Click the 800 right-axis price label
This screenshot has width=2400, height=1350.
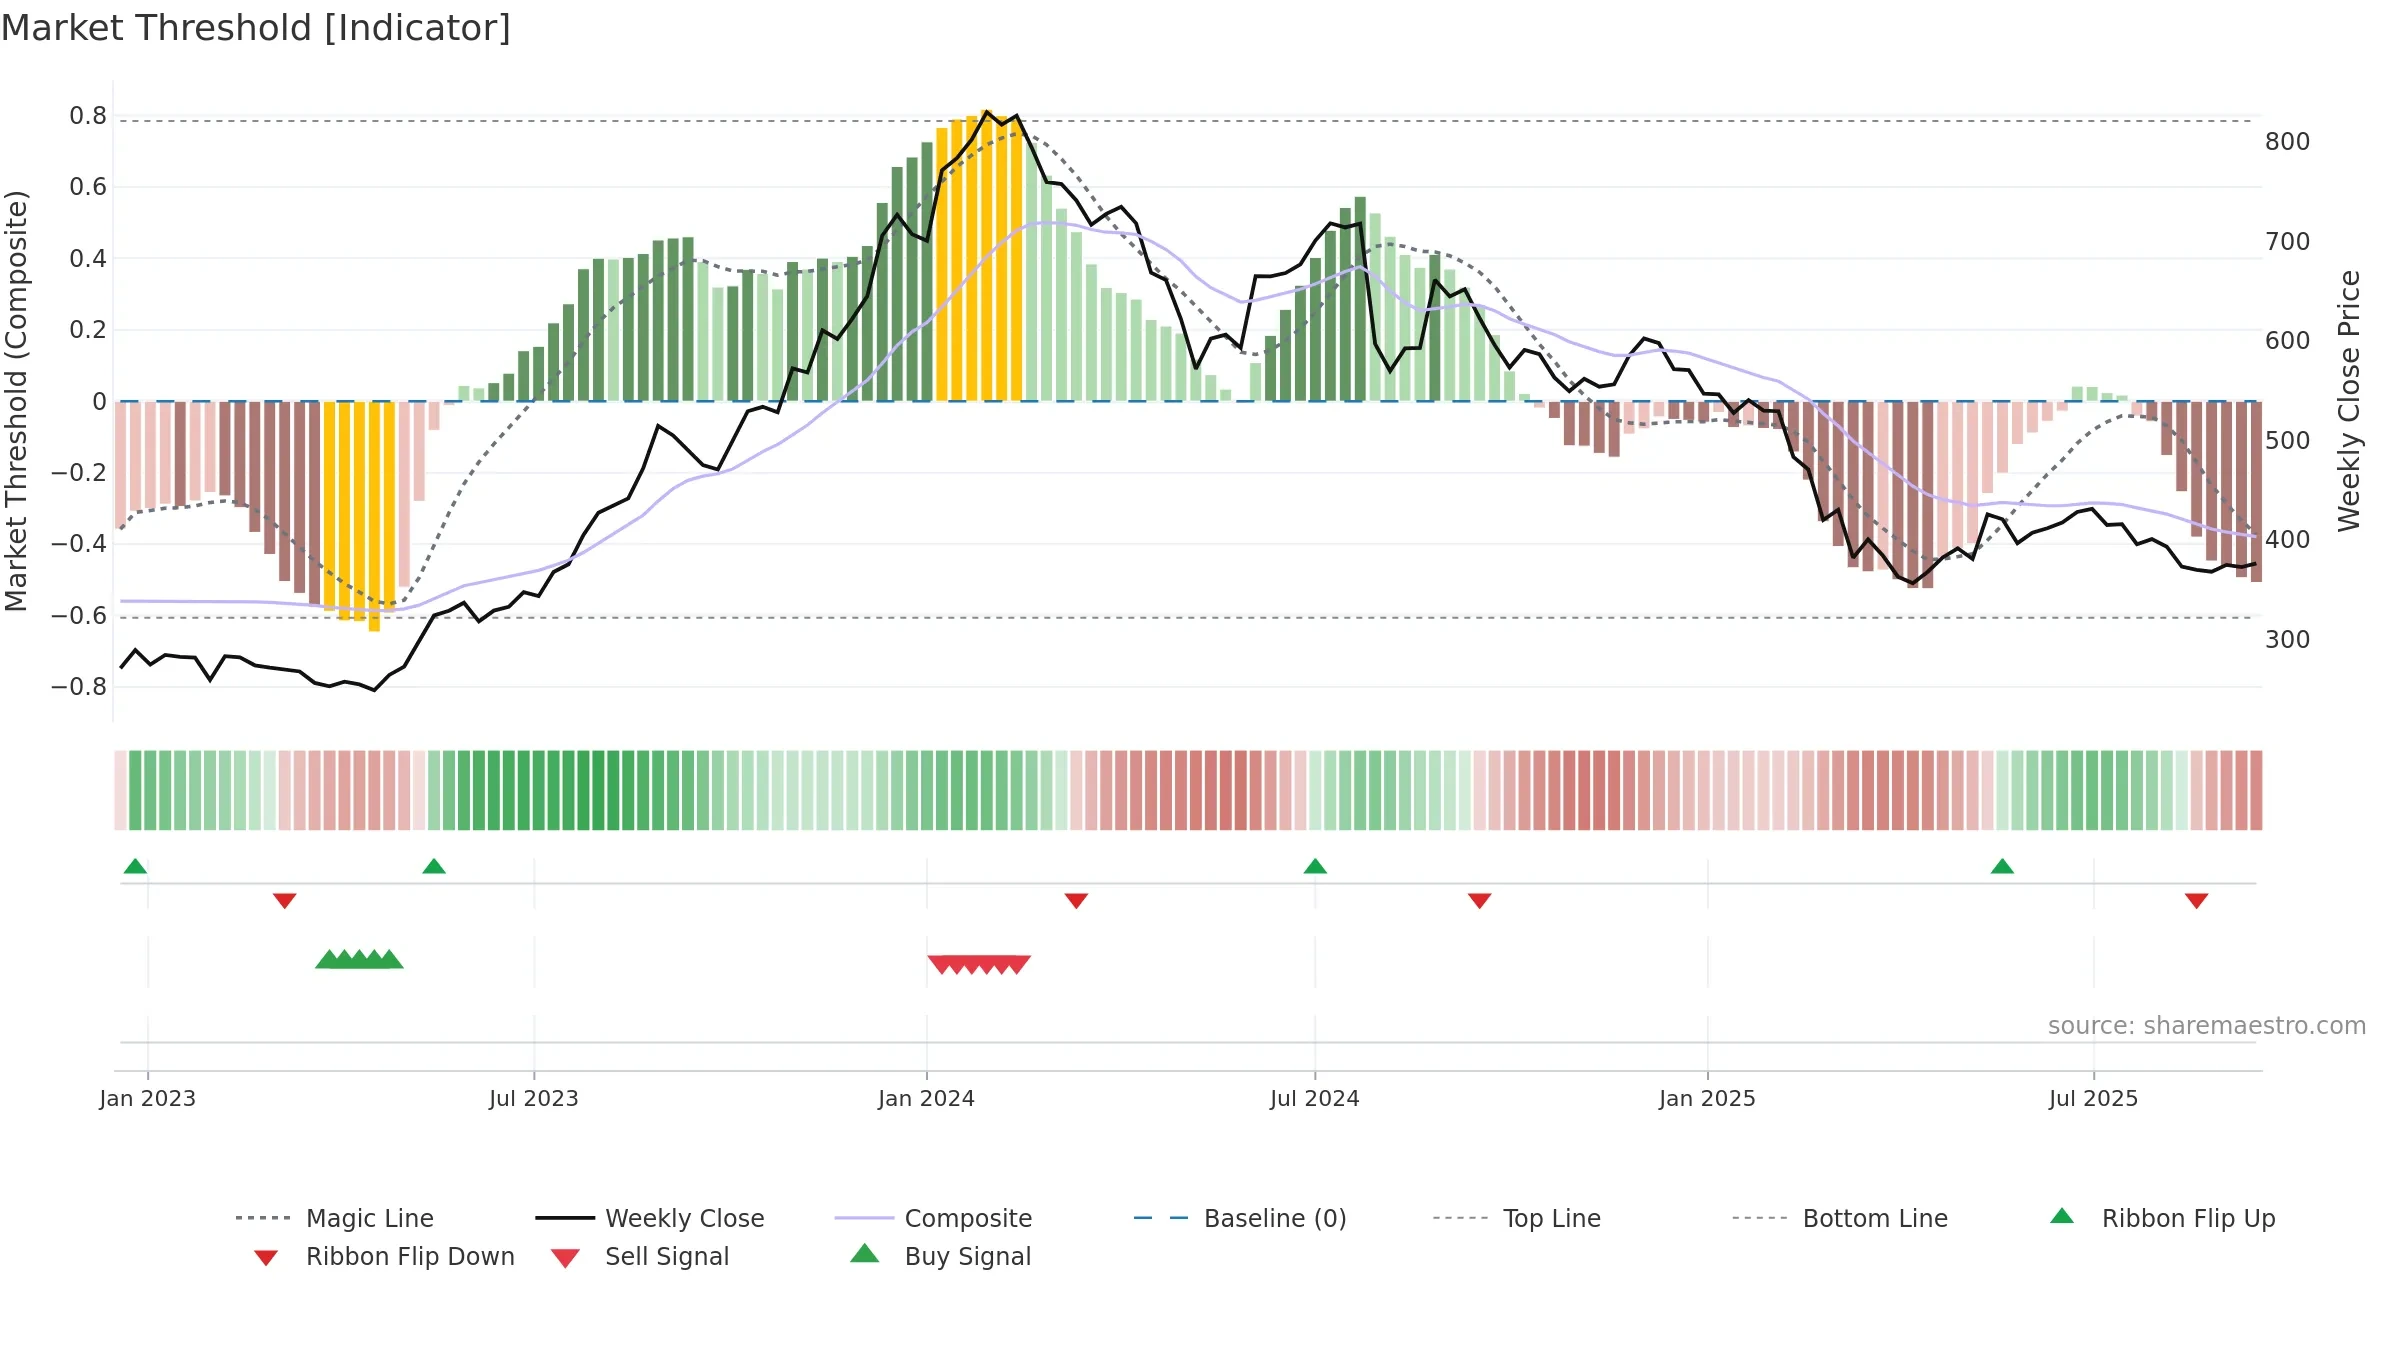(2288, 142)
